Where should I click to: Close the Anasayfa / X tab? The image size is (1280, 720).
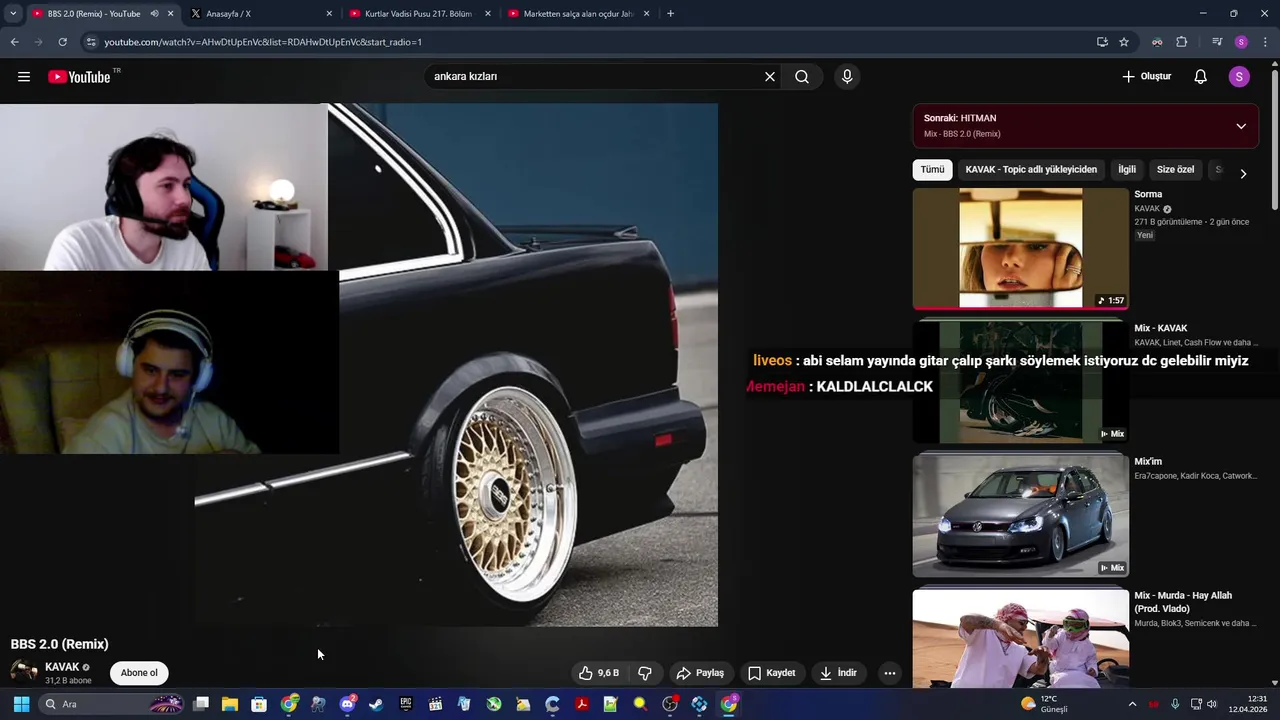tap(329, 14)
